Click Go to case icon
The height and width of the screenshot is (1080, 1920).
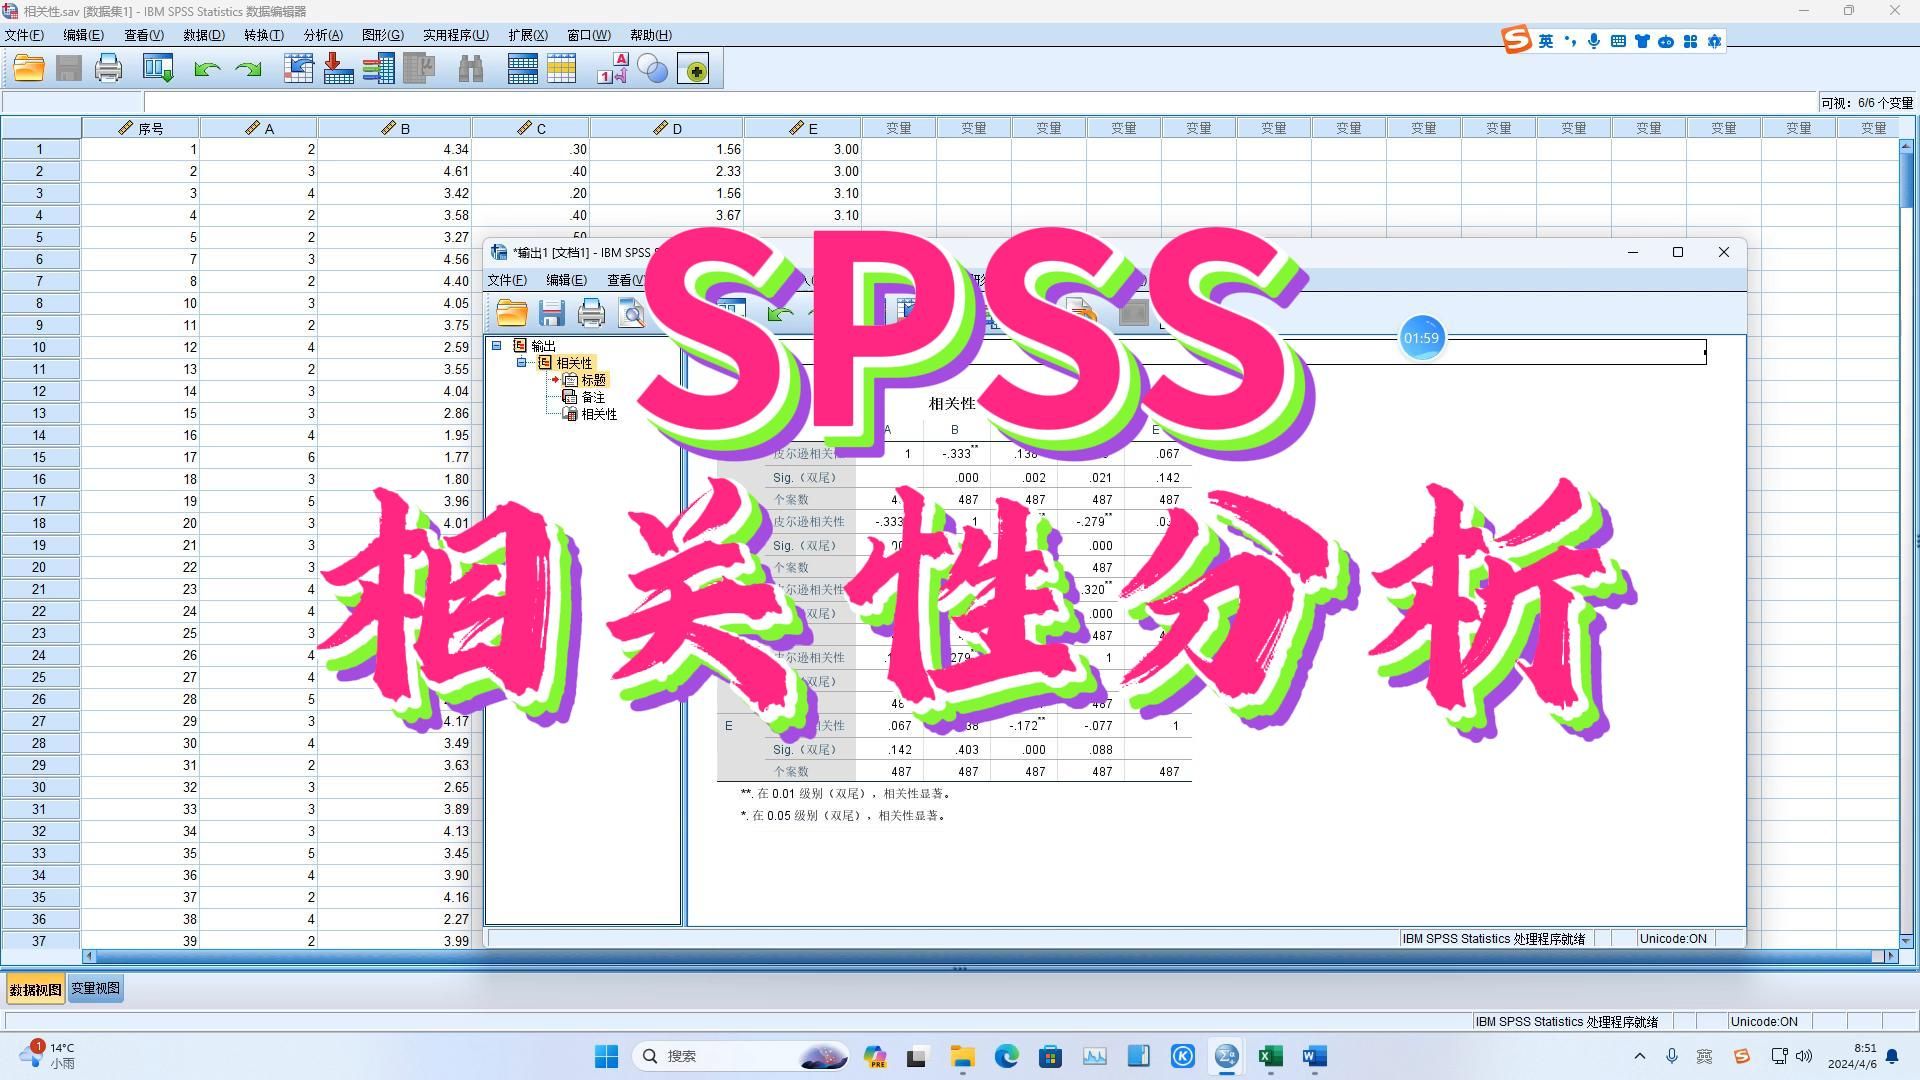tap(298, 69)
